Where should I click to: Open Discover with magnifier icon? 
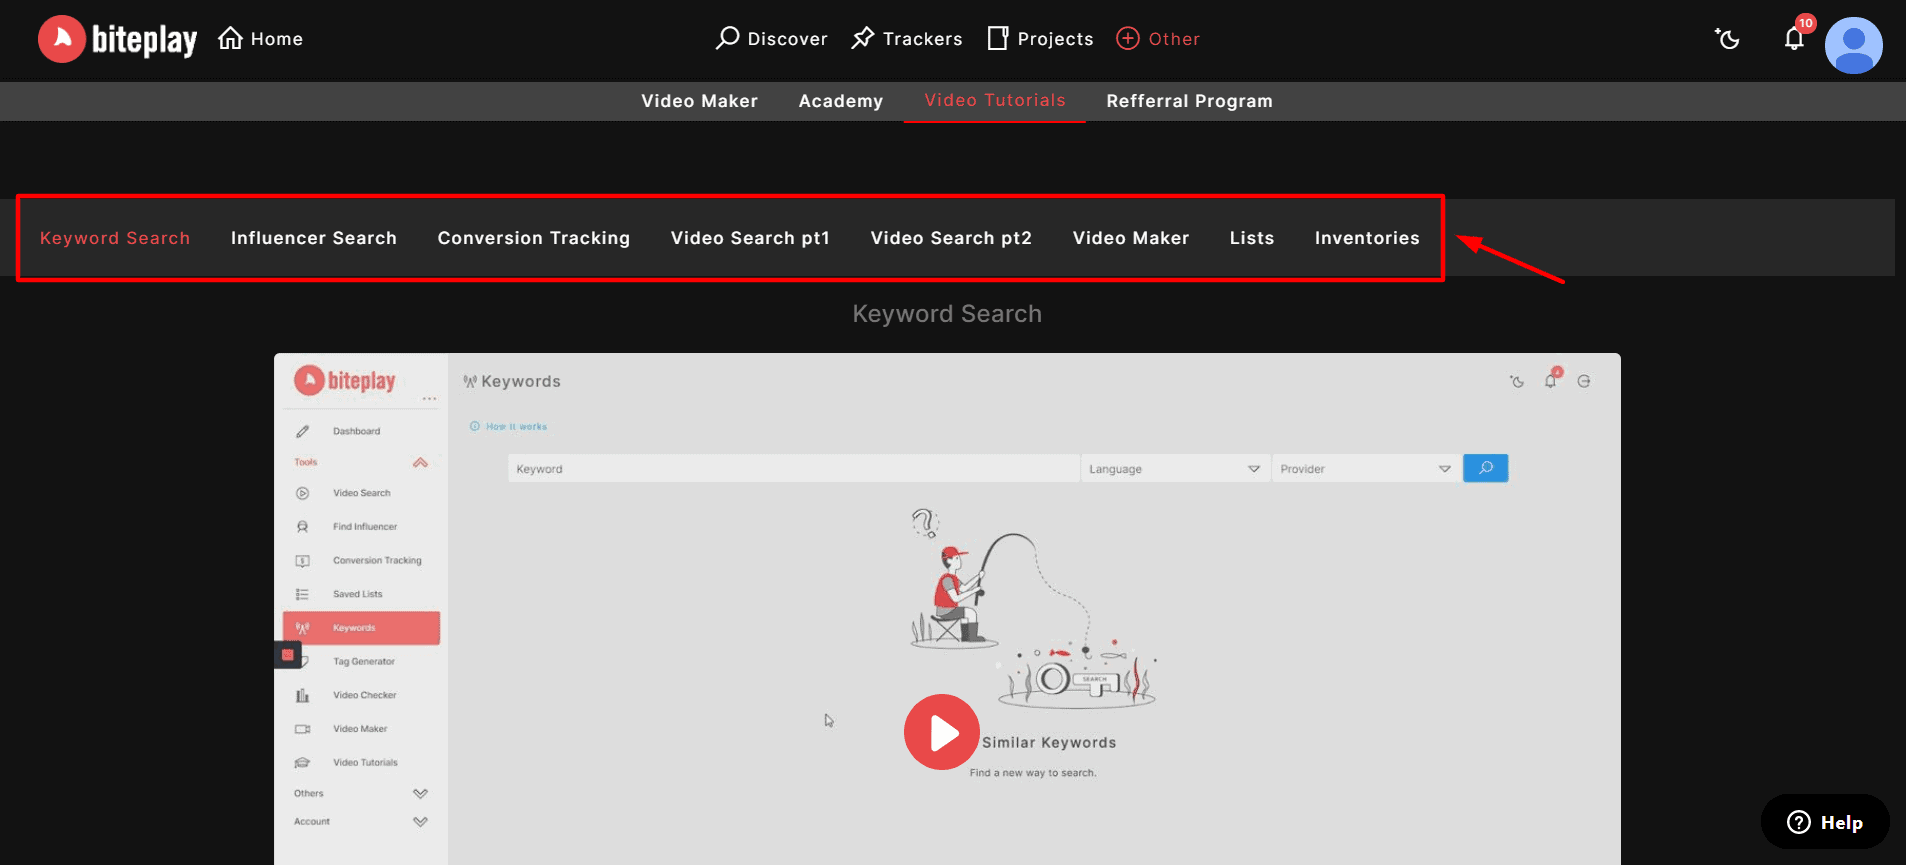[727, 38]
